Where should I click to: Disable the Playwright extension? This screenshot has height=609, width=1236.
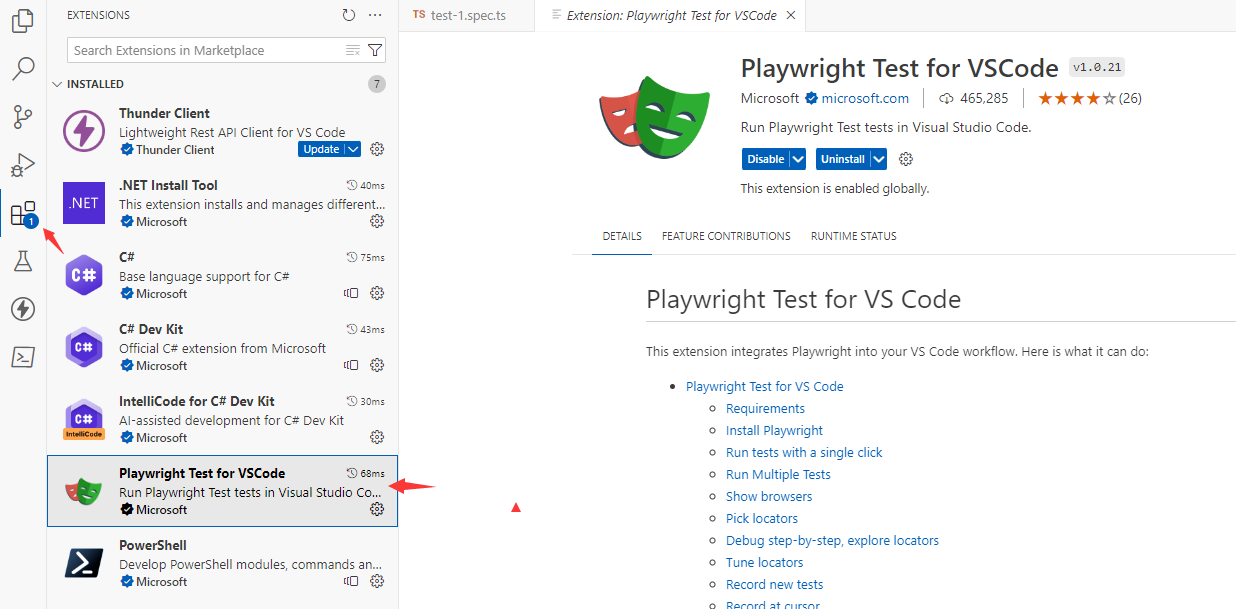766,159
